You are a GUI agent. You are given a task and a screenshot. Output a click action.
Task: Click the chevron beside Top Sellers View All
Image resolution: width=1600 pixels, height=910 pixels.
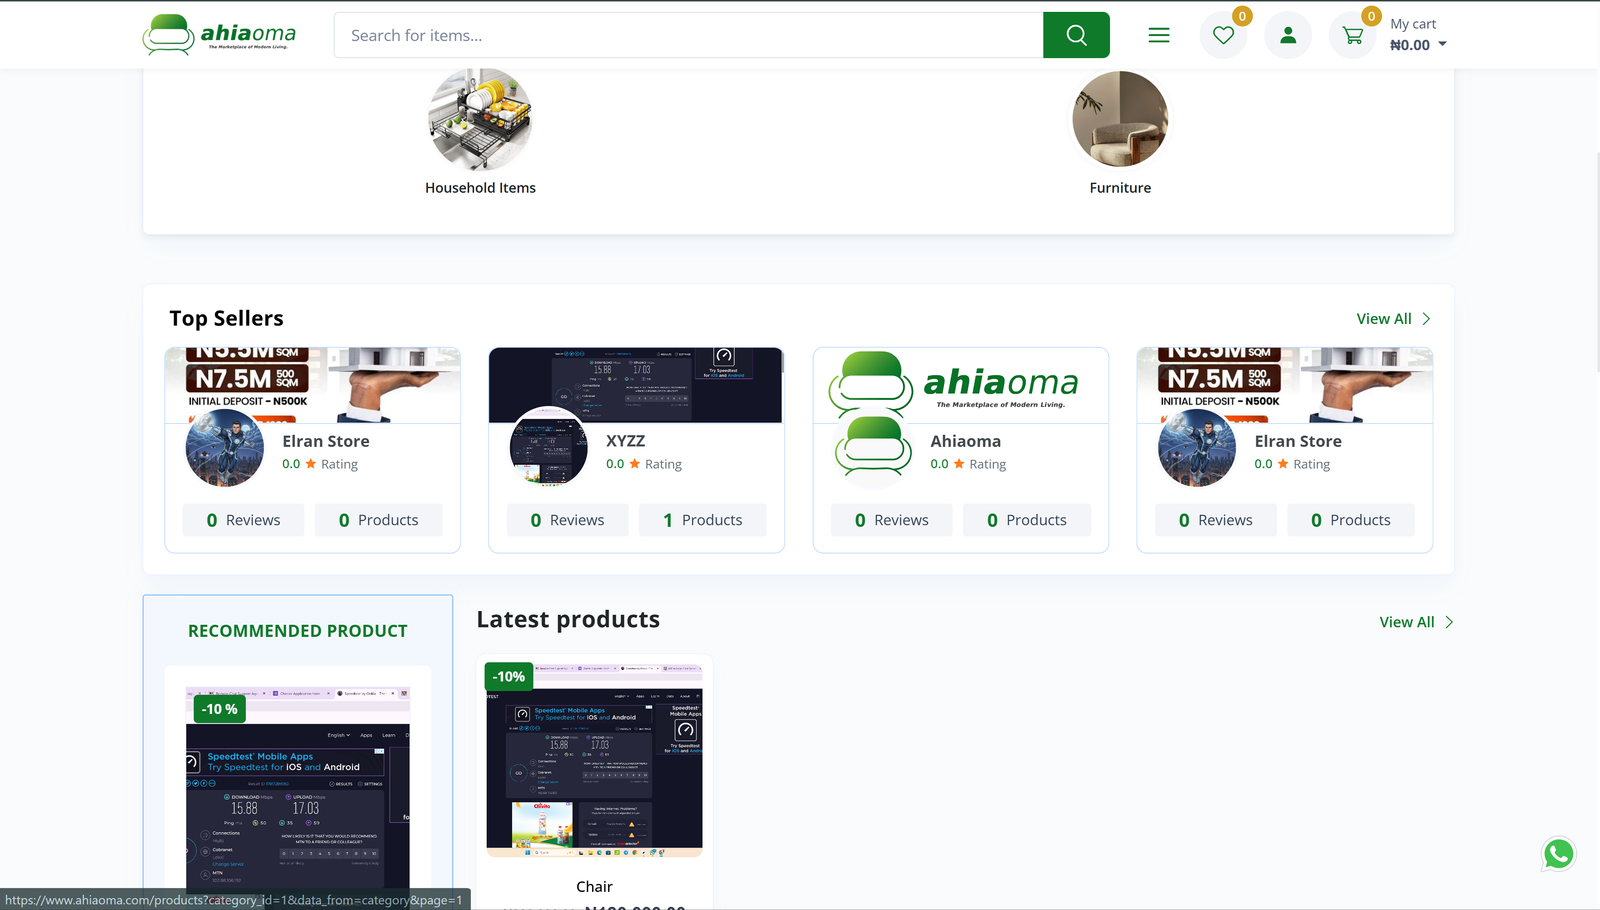[x=1426, y=319]
